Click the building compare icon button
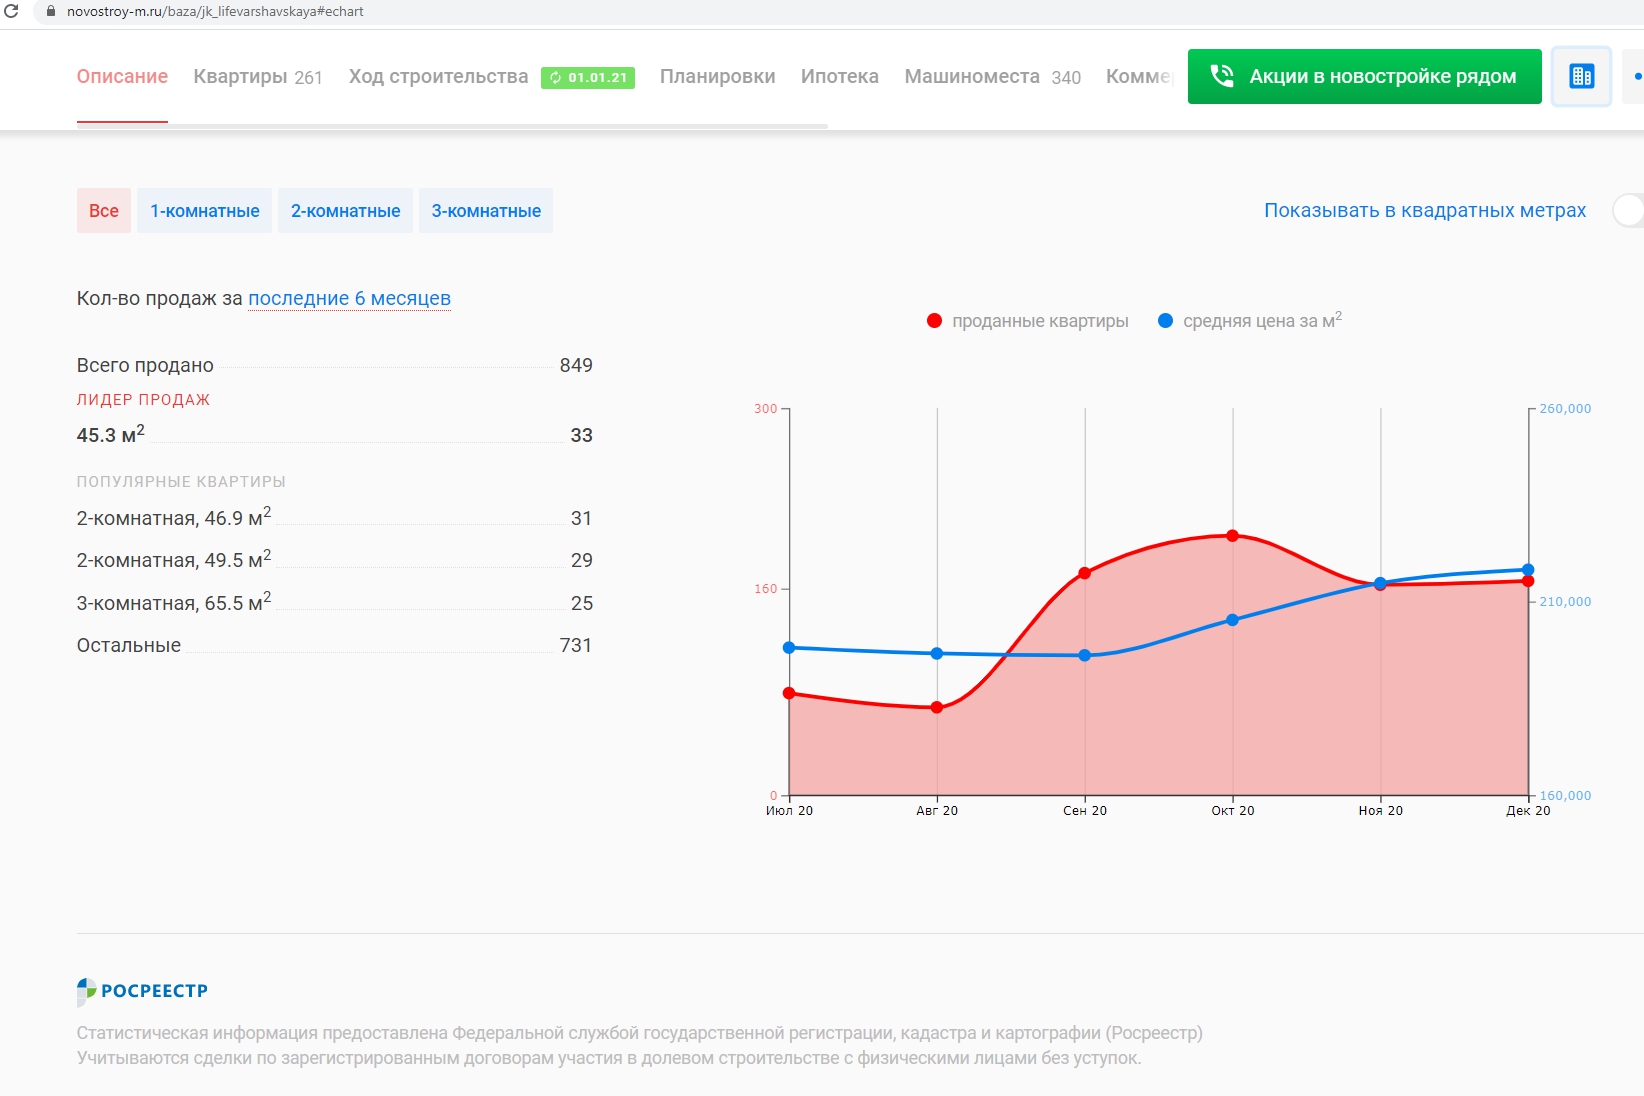Screen dimensions: 1644x1096 1581,76
